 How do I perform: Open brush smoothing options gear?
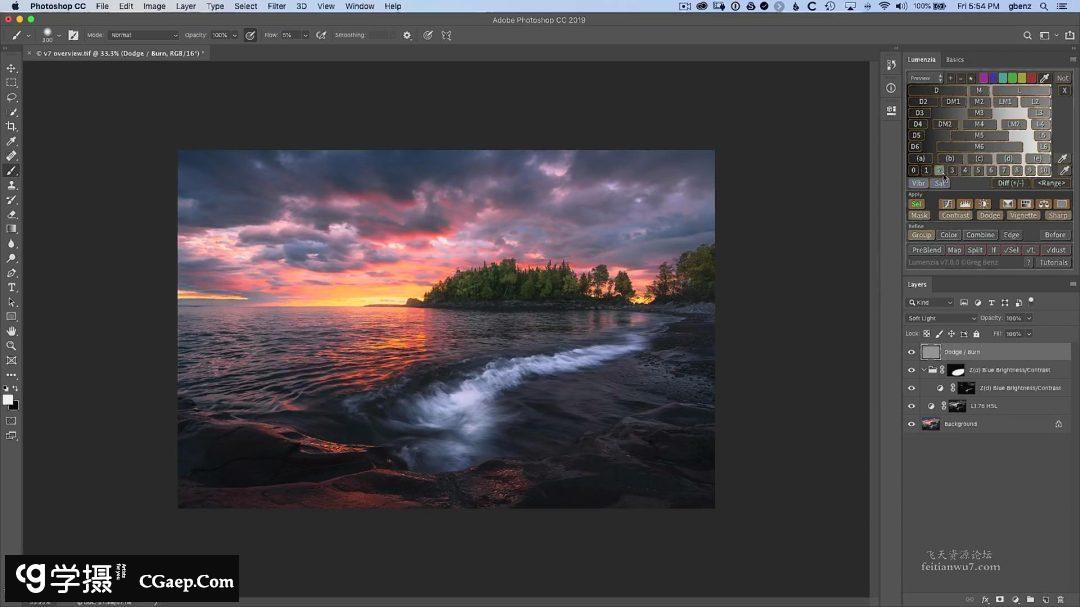pyautogui.click(x=407, y=35)
